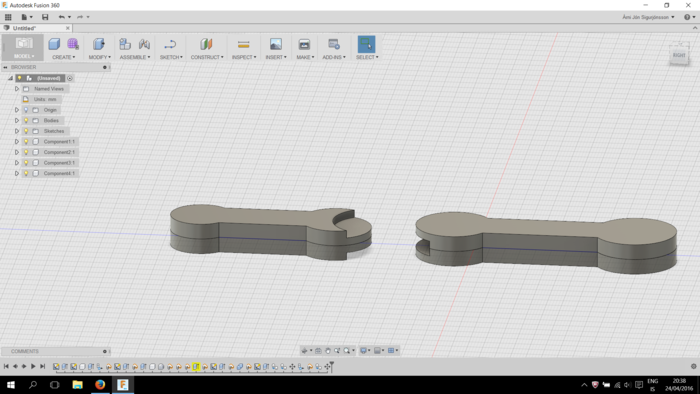Image resolution: width=700 pixels, height=394 pixels.
Task: Expand the Origin tree node
Action: 17,110
